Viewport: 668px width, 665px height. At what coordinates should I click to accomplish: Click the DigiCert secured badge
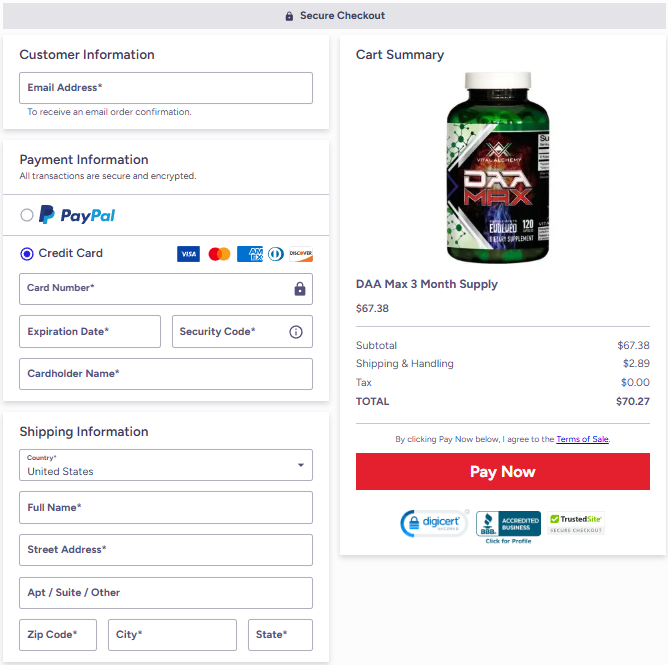[x=434, y=523]
